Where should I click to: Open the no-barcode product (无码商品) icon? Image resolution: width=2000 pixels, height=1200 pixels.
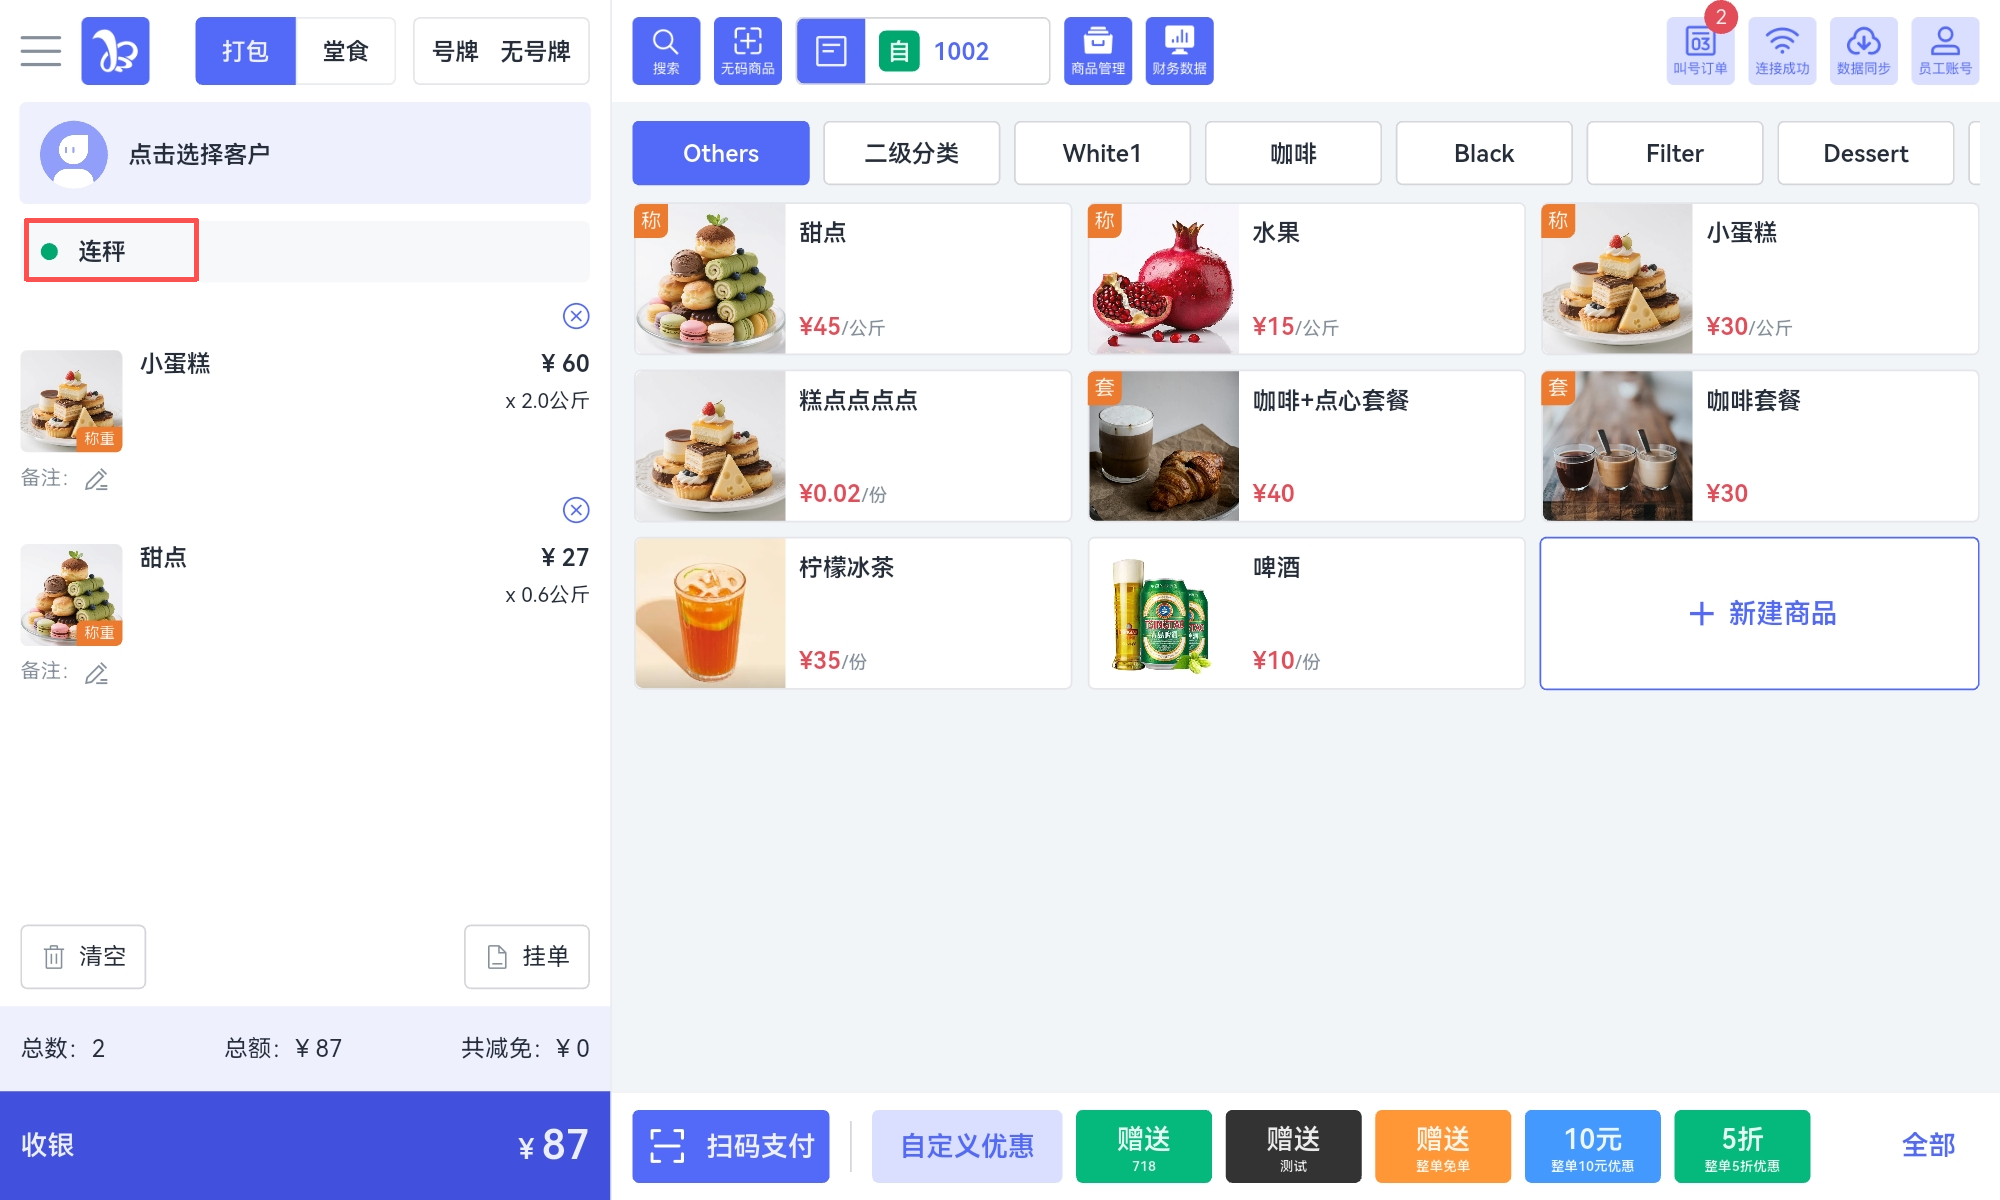tap(748, 51)
